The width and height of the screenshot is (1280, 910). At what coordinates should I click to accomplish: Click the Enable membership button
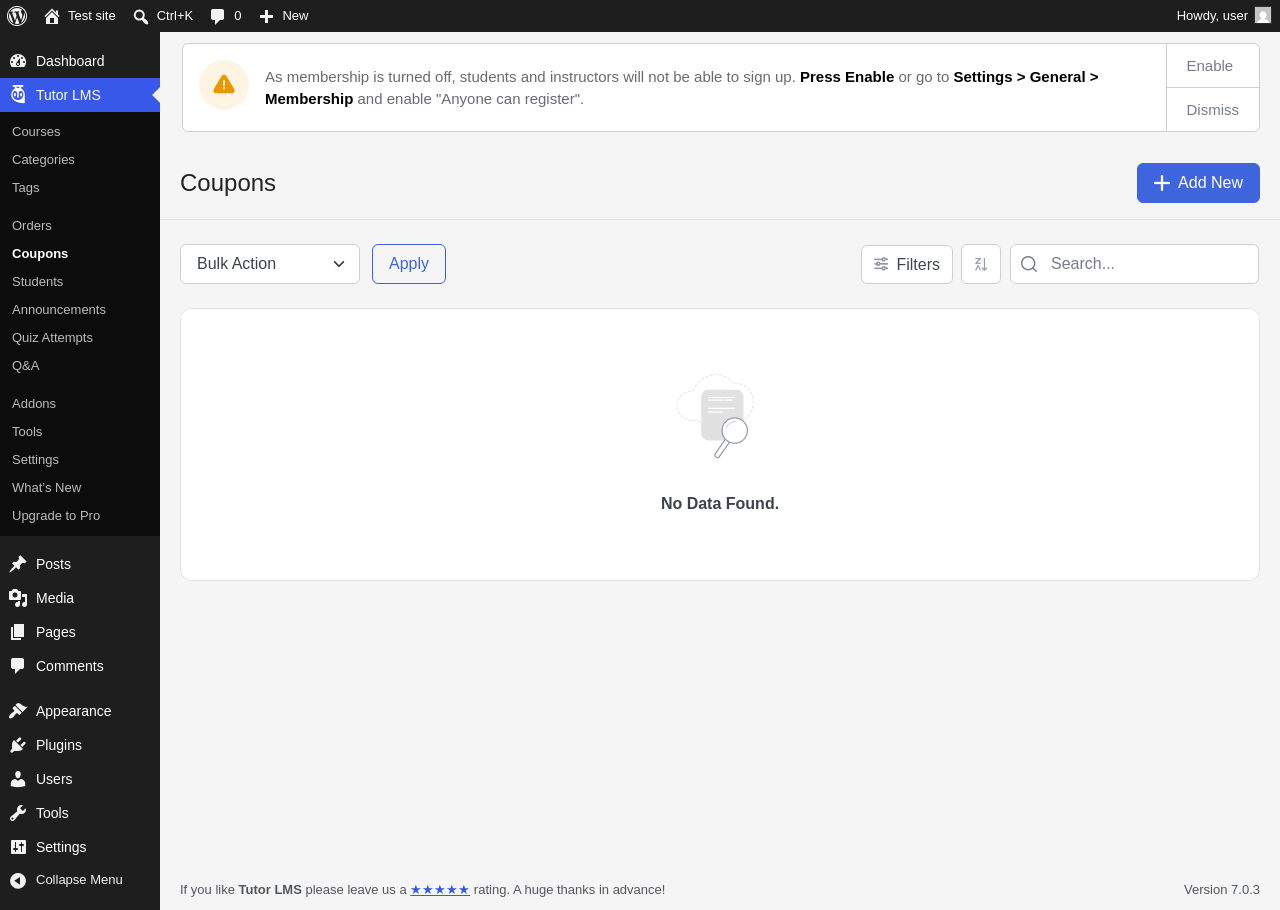click(1212, 66)
